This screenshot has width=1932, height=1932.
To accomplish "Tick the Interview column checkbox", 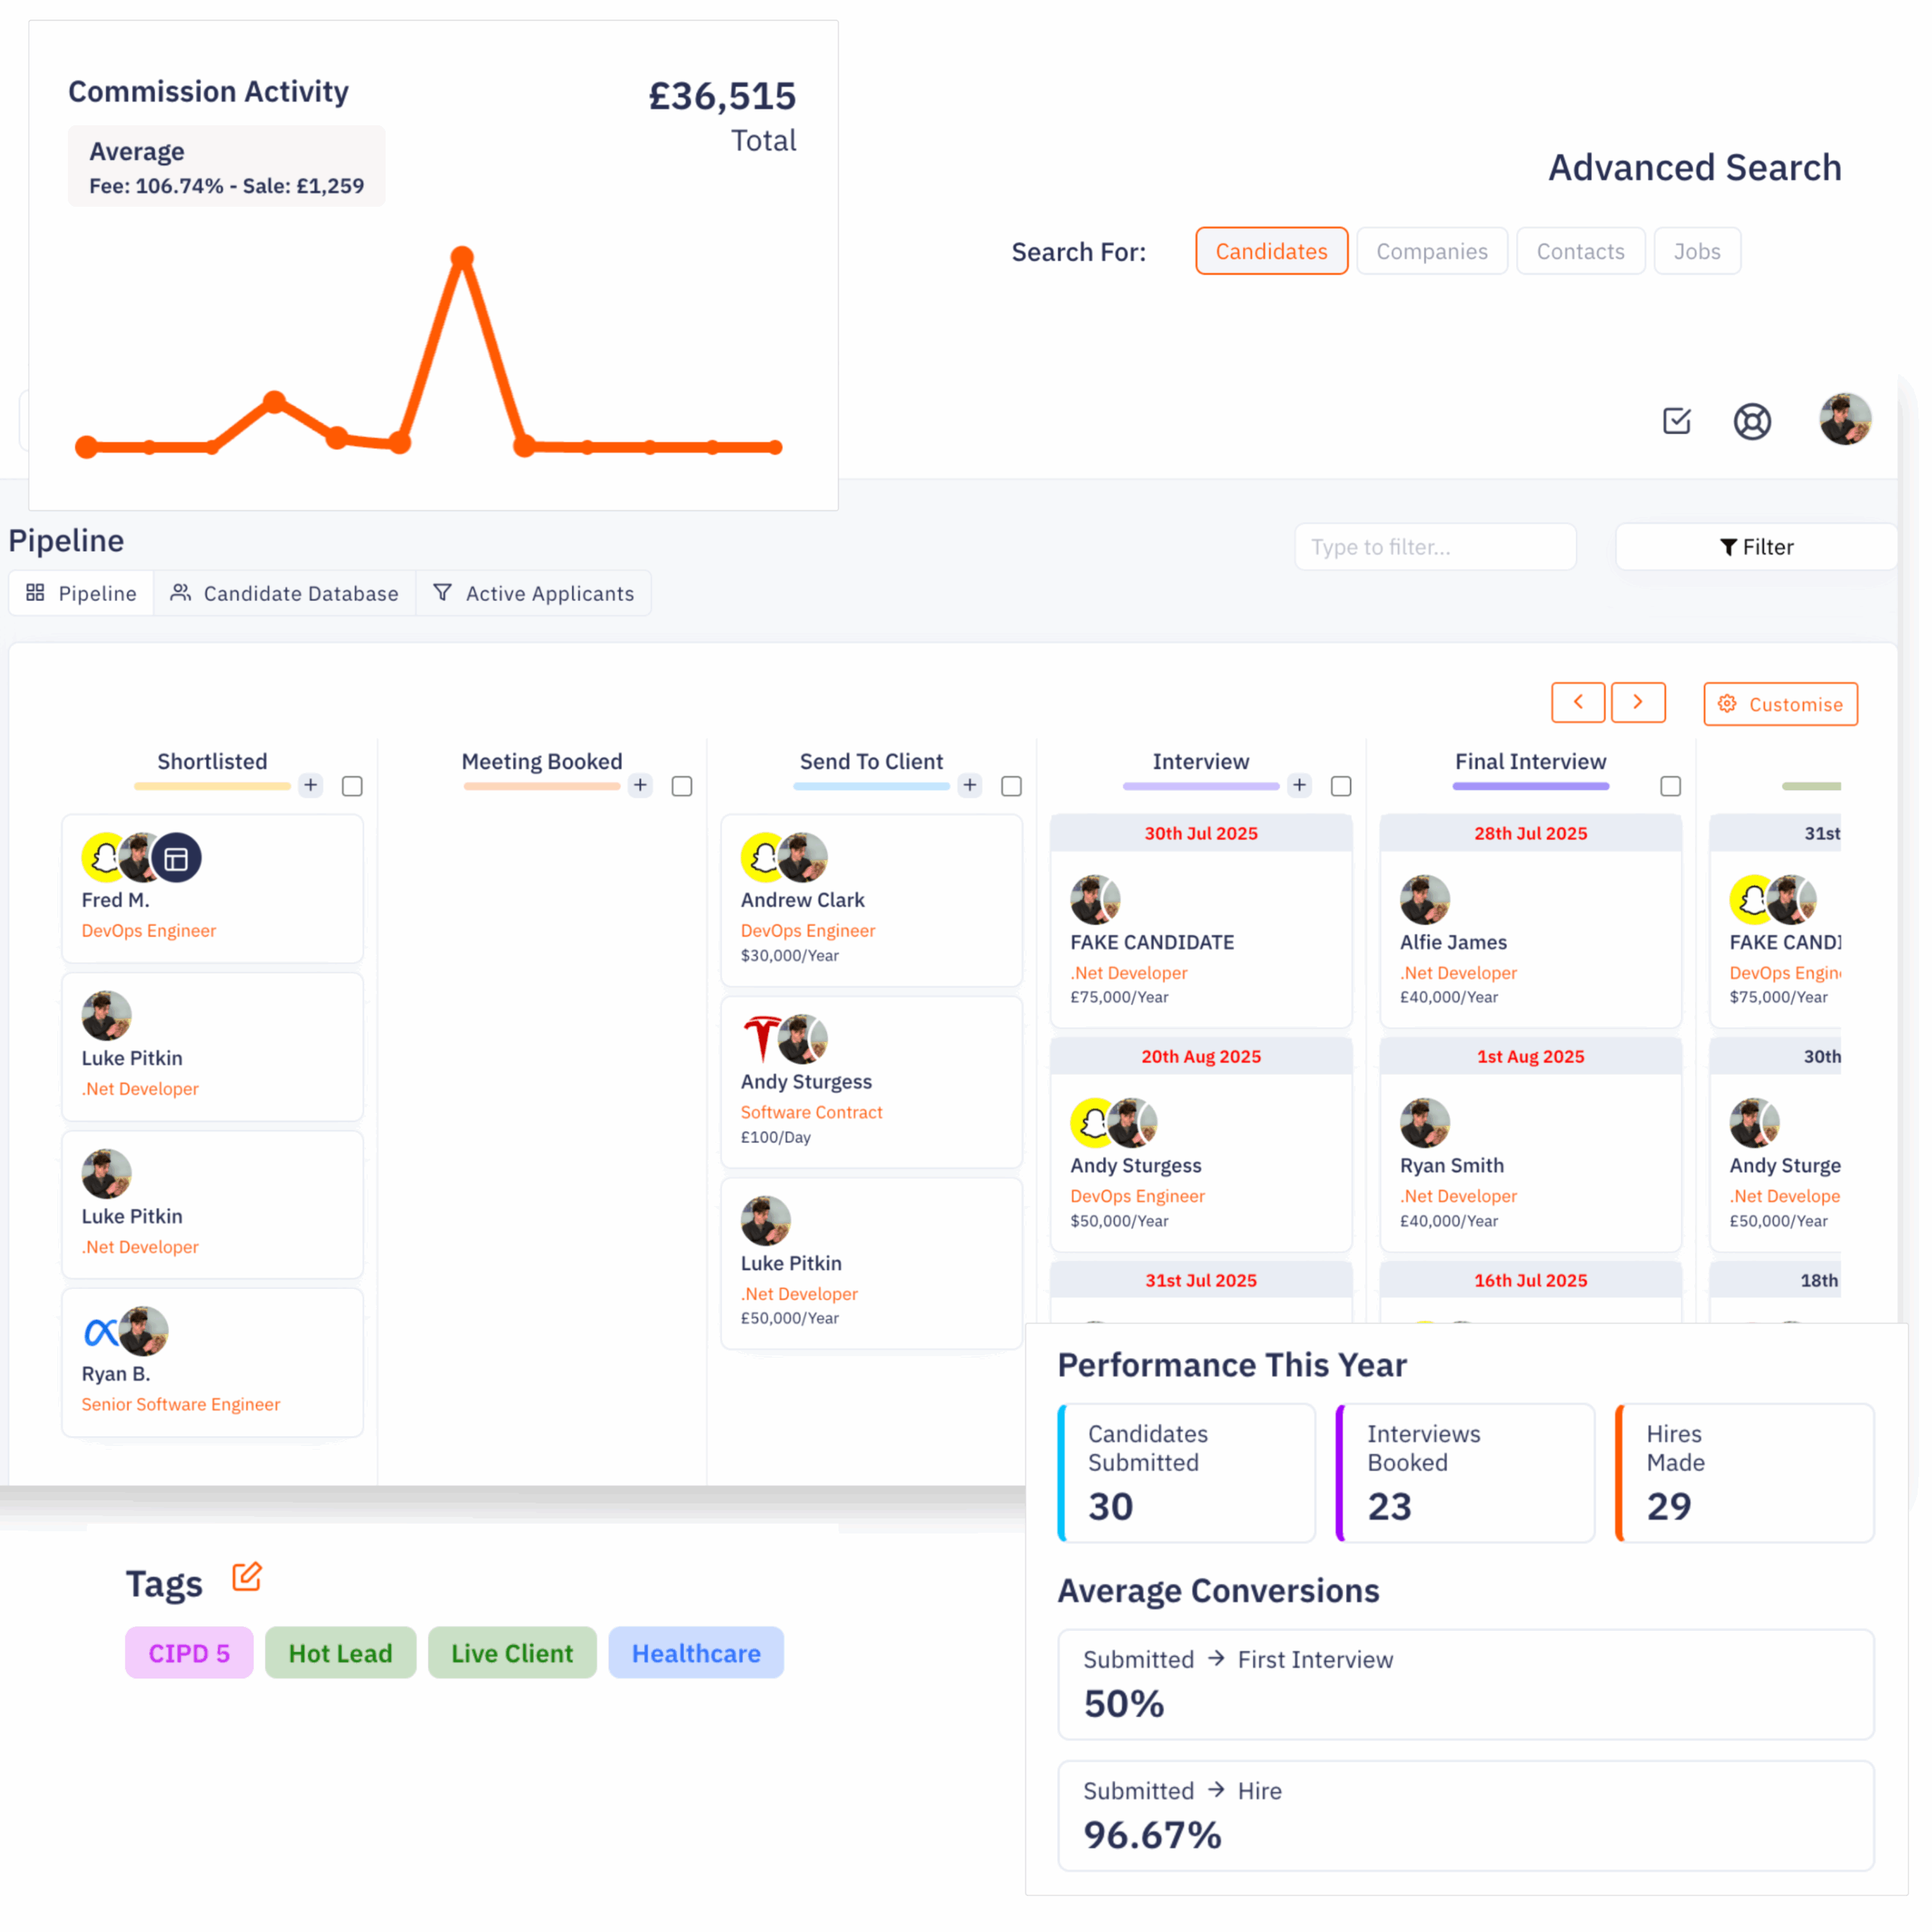I will [x=1340, y=786].
